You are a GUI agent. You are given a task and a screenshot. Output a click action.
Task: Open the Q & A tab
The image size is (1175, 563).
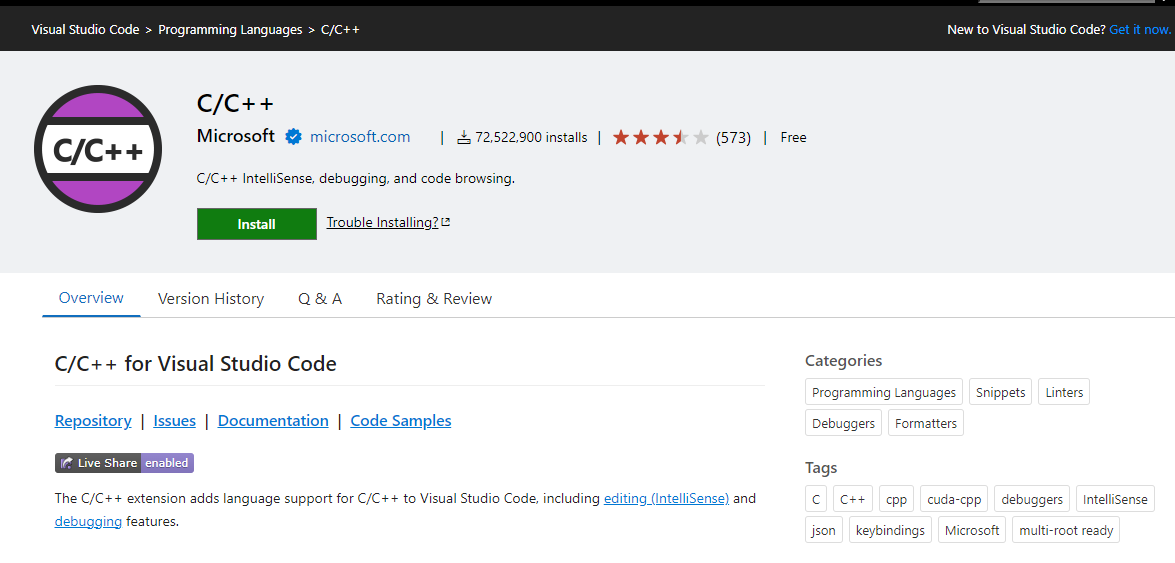[320, 298]
